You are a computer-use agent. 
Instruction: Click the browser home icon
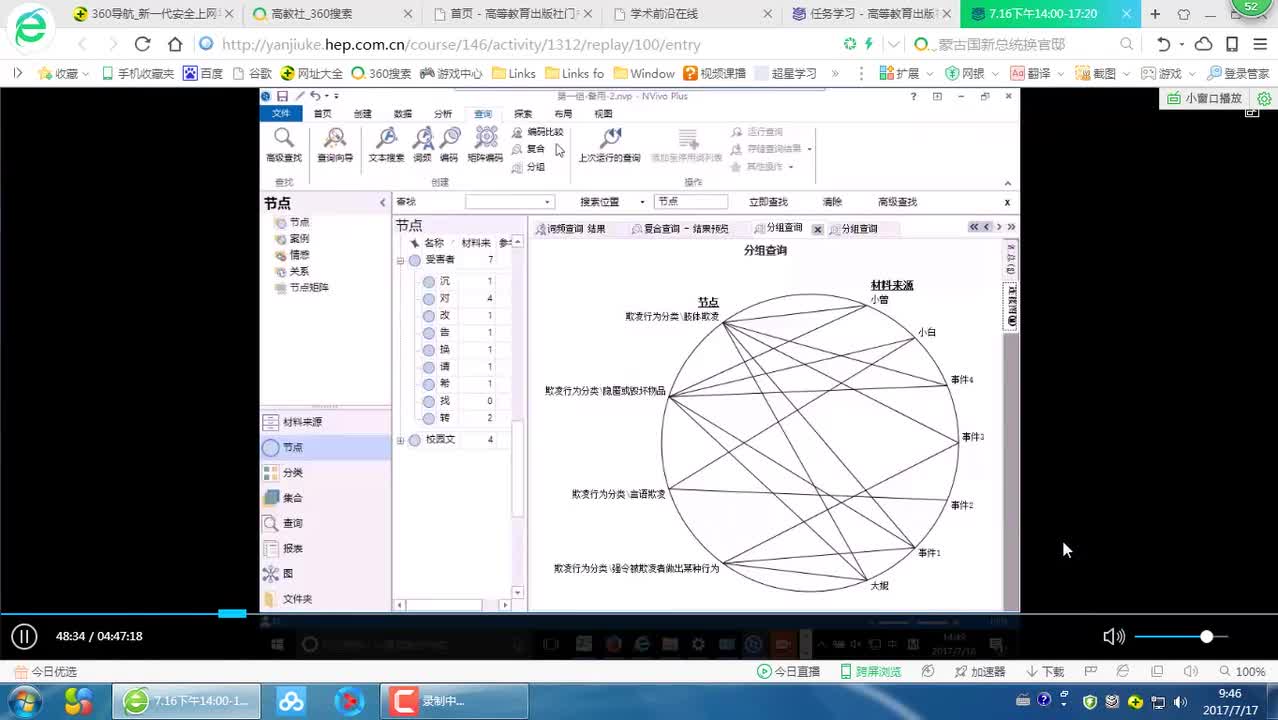pos(175,44)
